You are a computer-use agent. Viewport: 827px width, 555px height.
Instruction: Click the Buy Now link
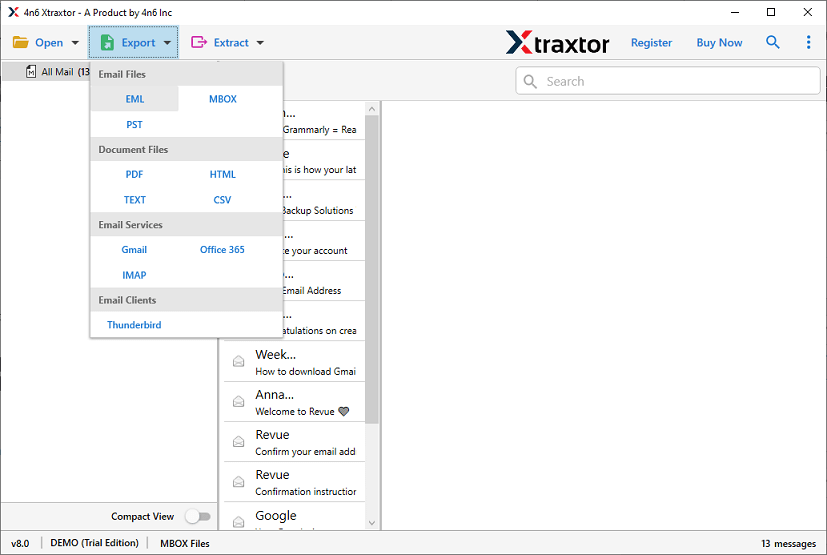tap(719, 43)
